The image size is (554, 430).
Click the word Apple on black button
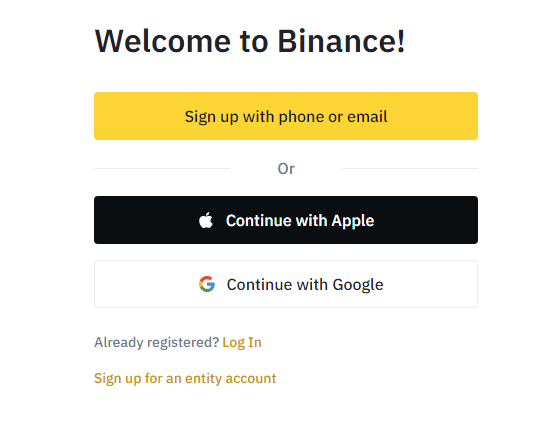coord(353,221)
